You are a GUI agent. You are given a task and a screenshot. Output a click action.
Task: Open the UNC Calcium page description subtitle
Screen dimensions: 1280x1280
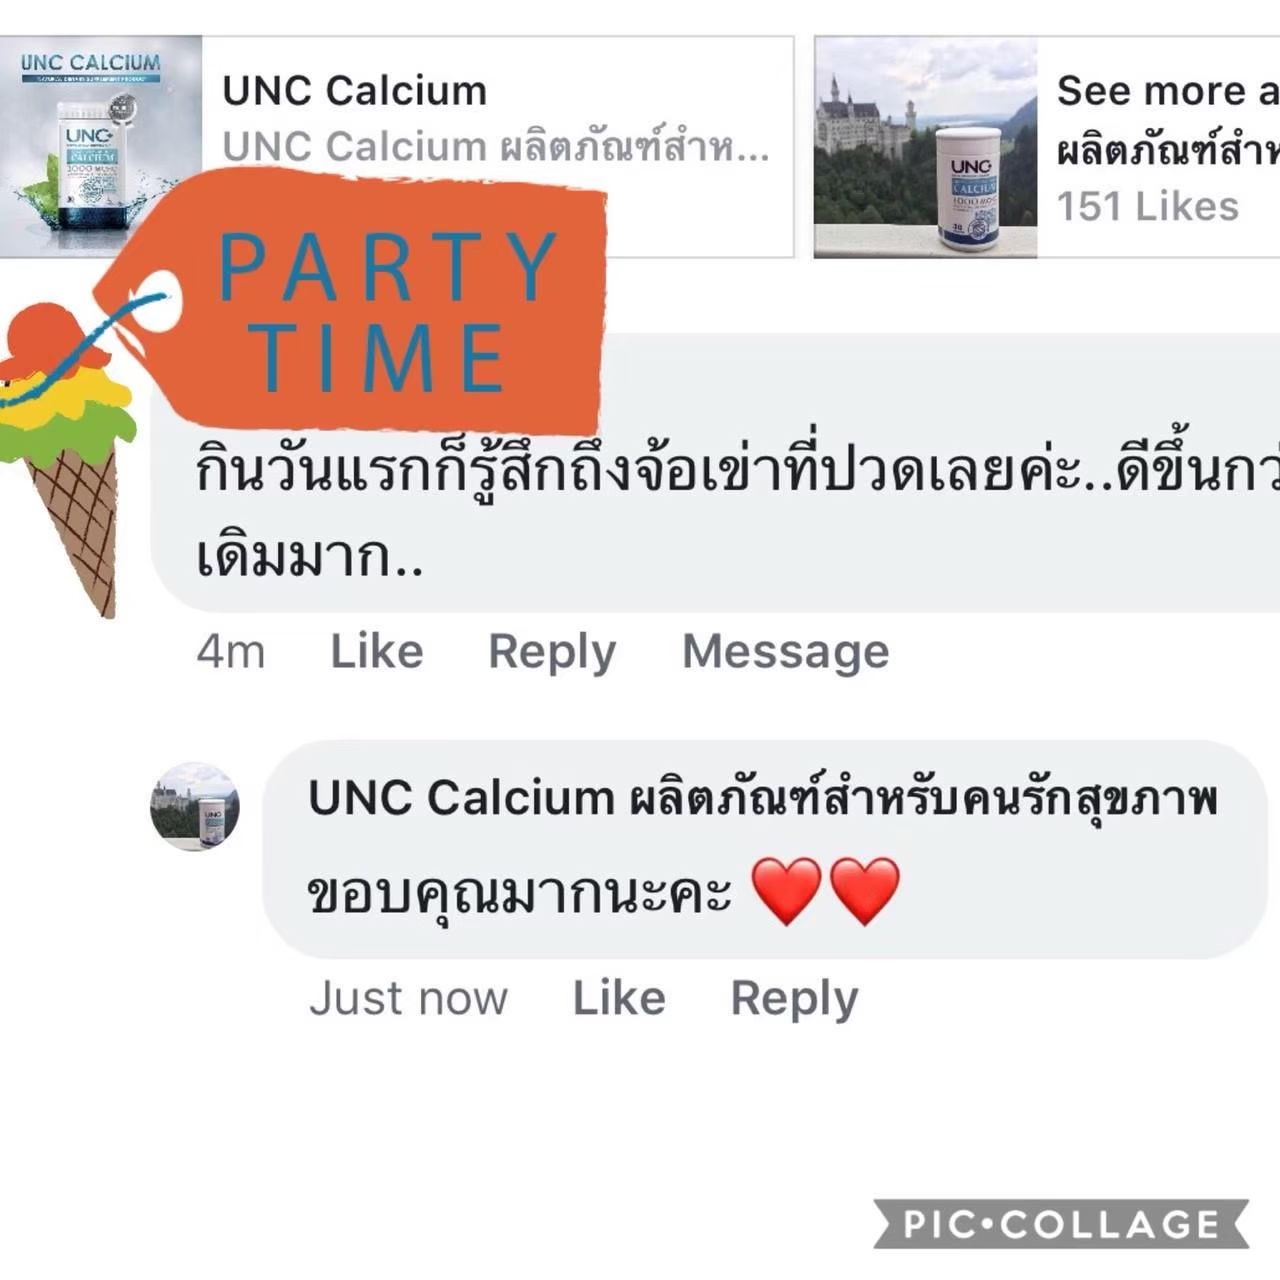[x=496, y=147]
